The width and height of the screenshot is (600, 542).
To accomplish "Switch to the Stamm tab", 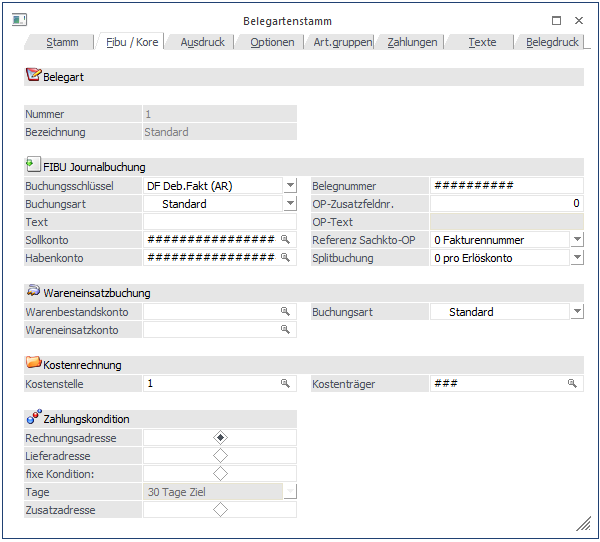I will 62,42.
